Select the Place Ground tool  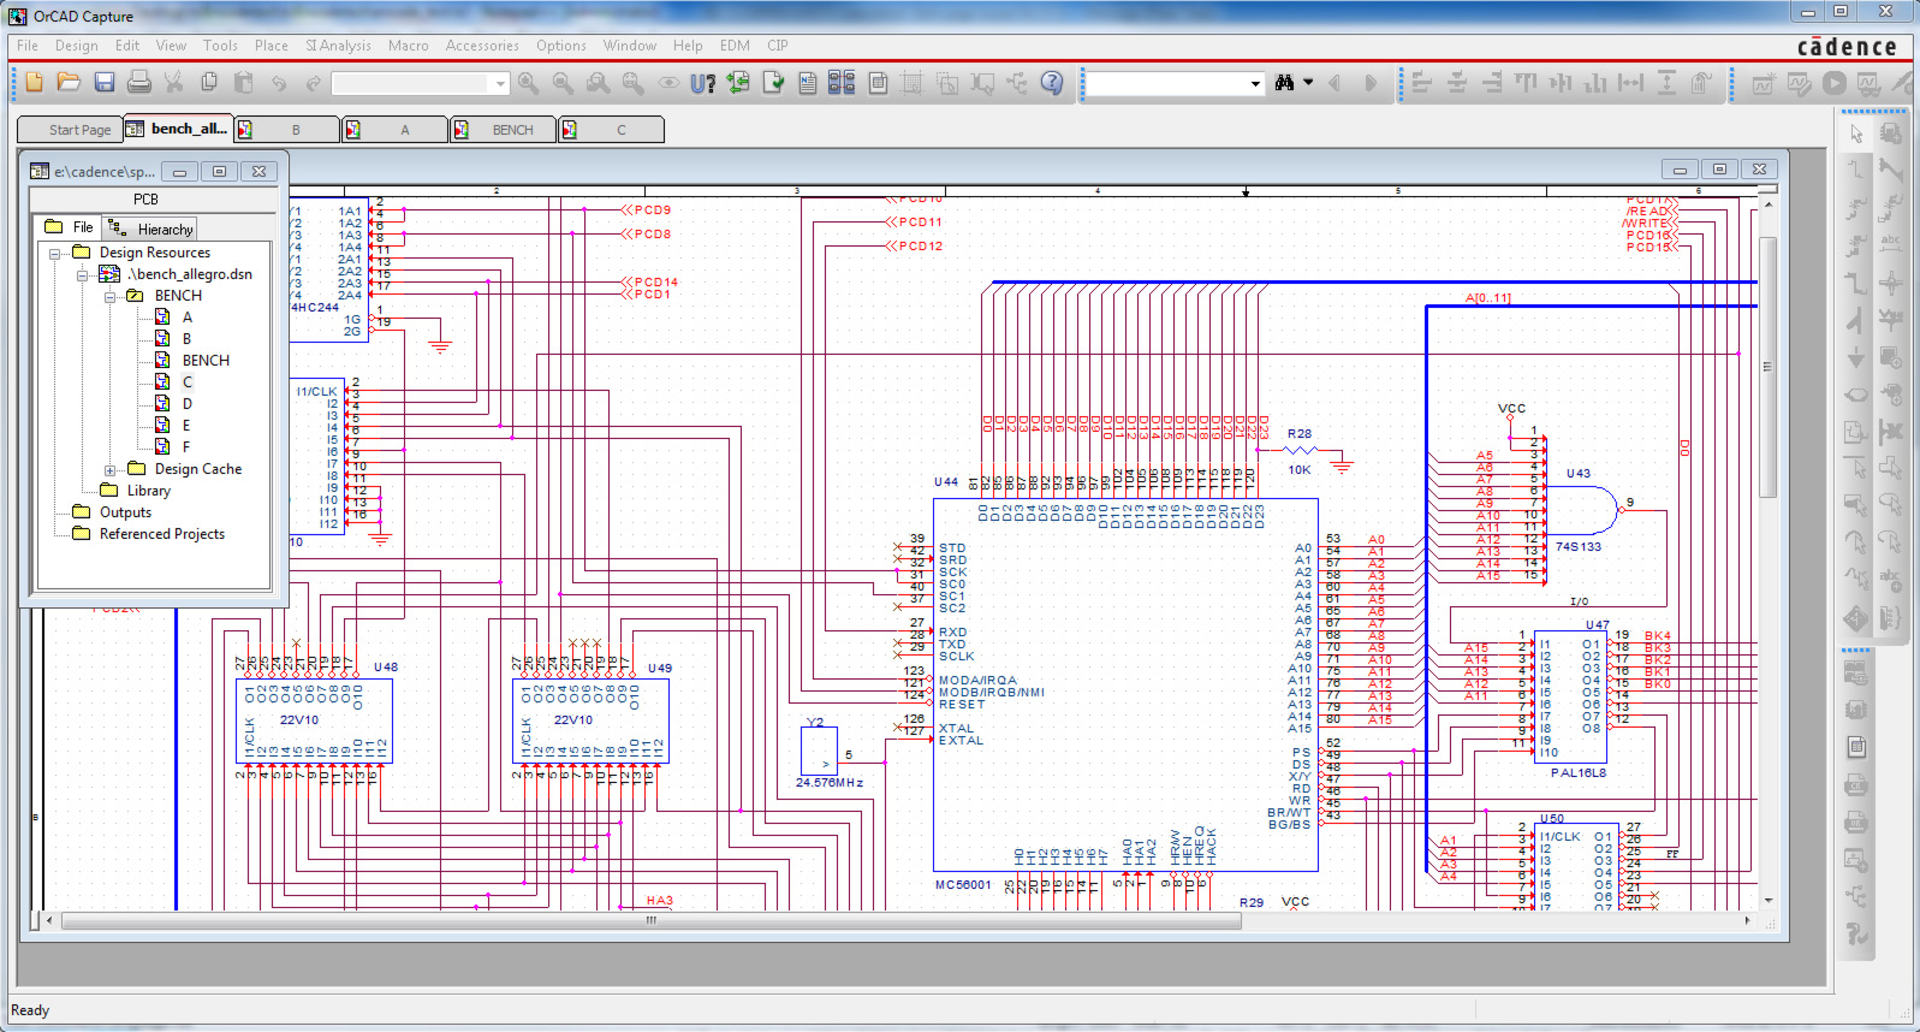tap(1856, 357)
